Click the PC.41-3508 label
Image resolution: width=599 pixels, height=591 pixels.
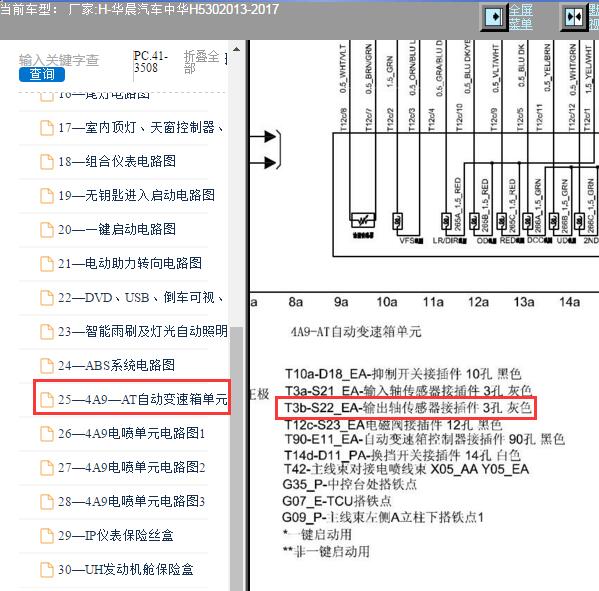tap(151, 62)
